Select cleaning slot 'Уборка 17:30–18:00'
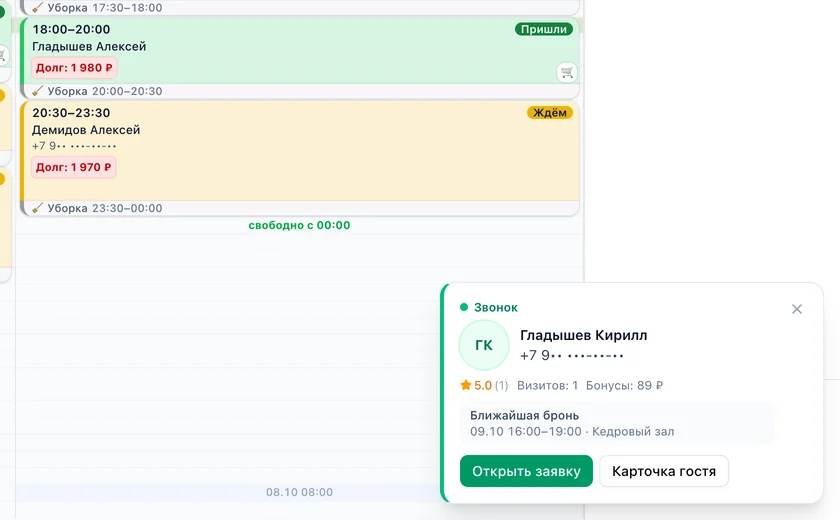The image size is (840, 520). click(x=300, y=7)
